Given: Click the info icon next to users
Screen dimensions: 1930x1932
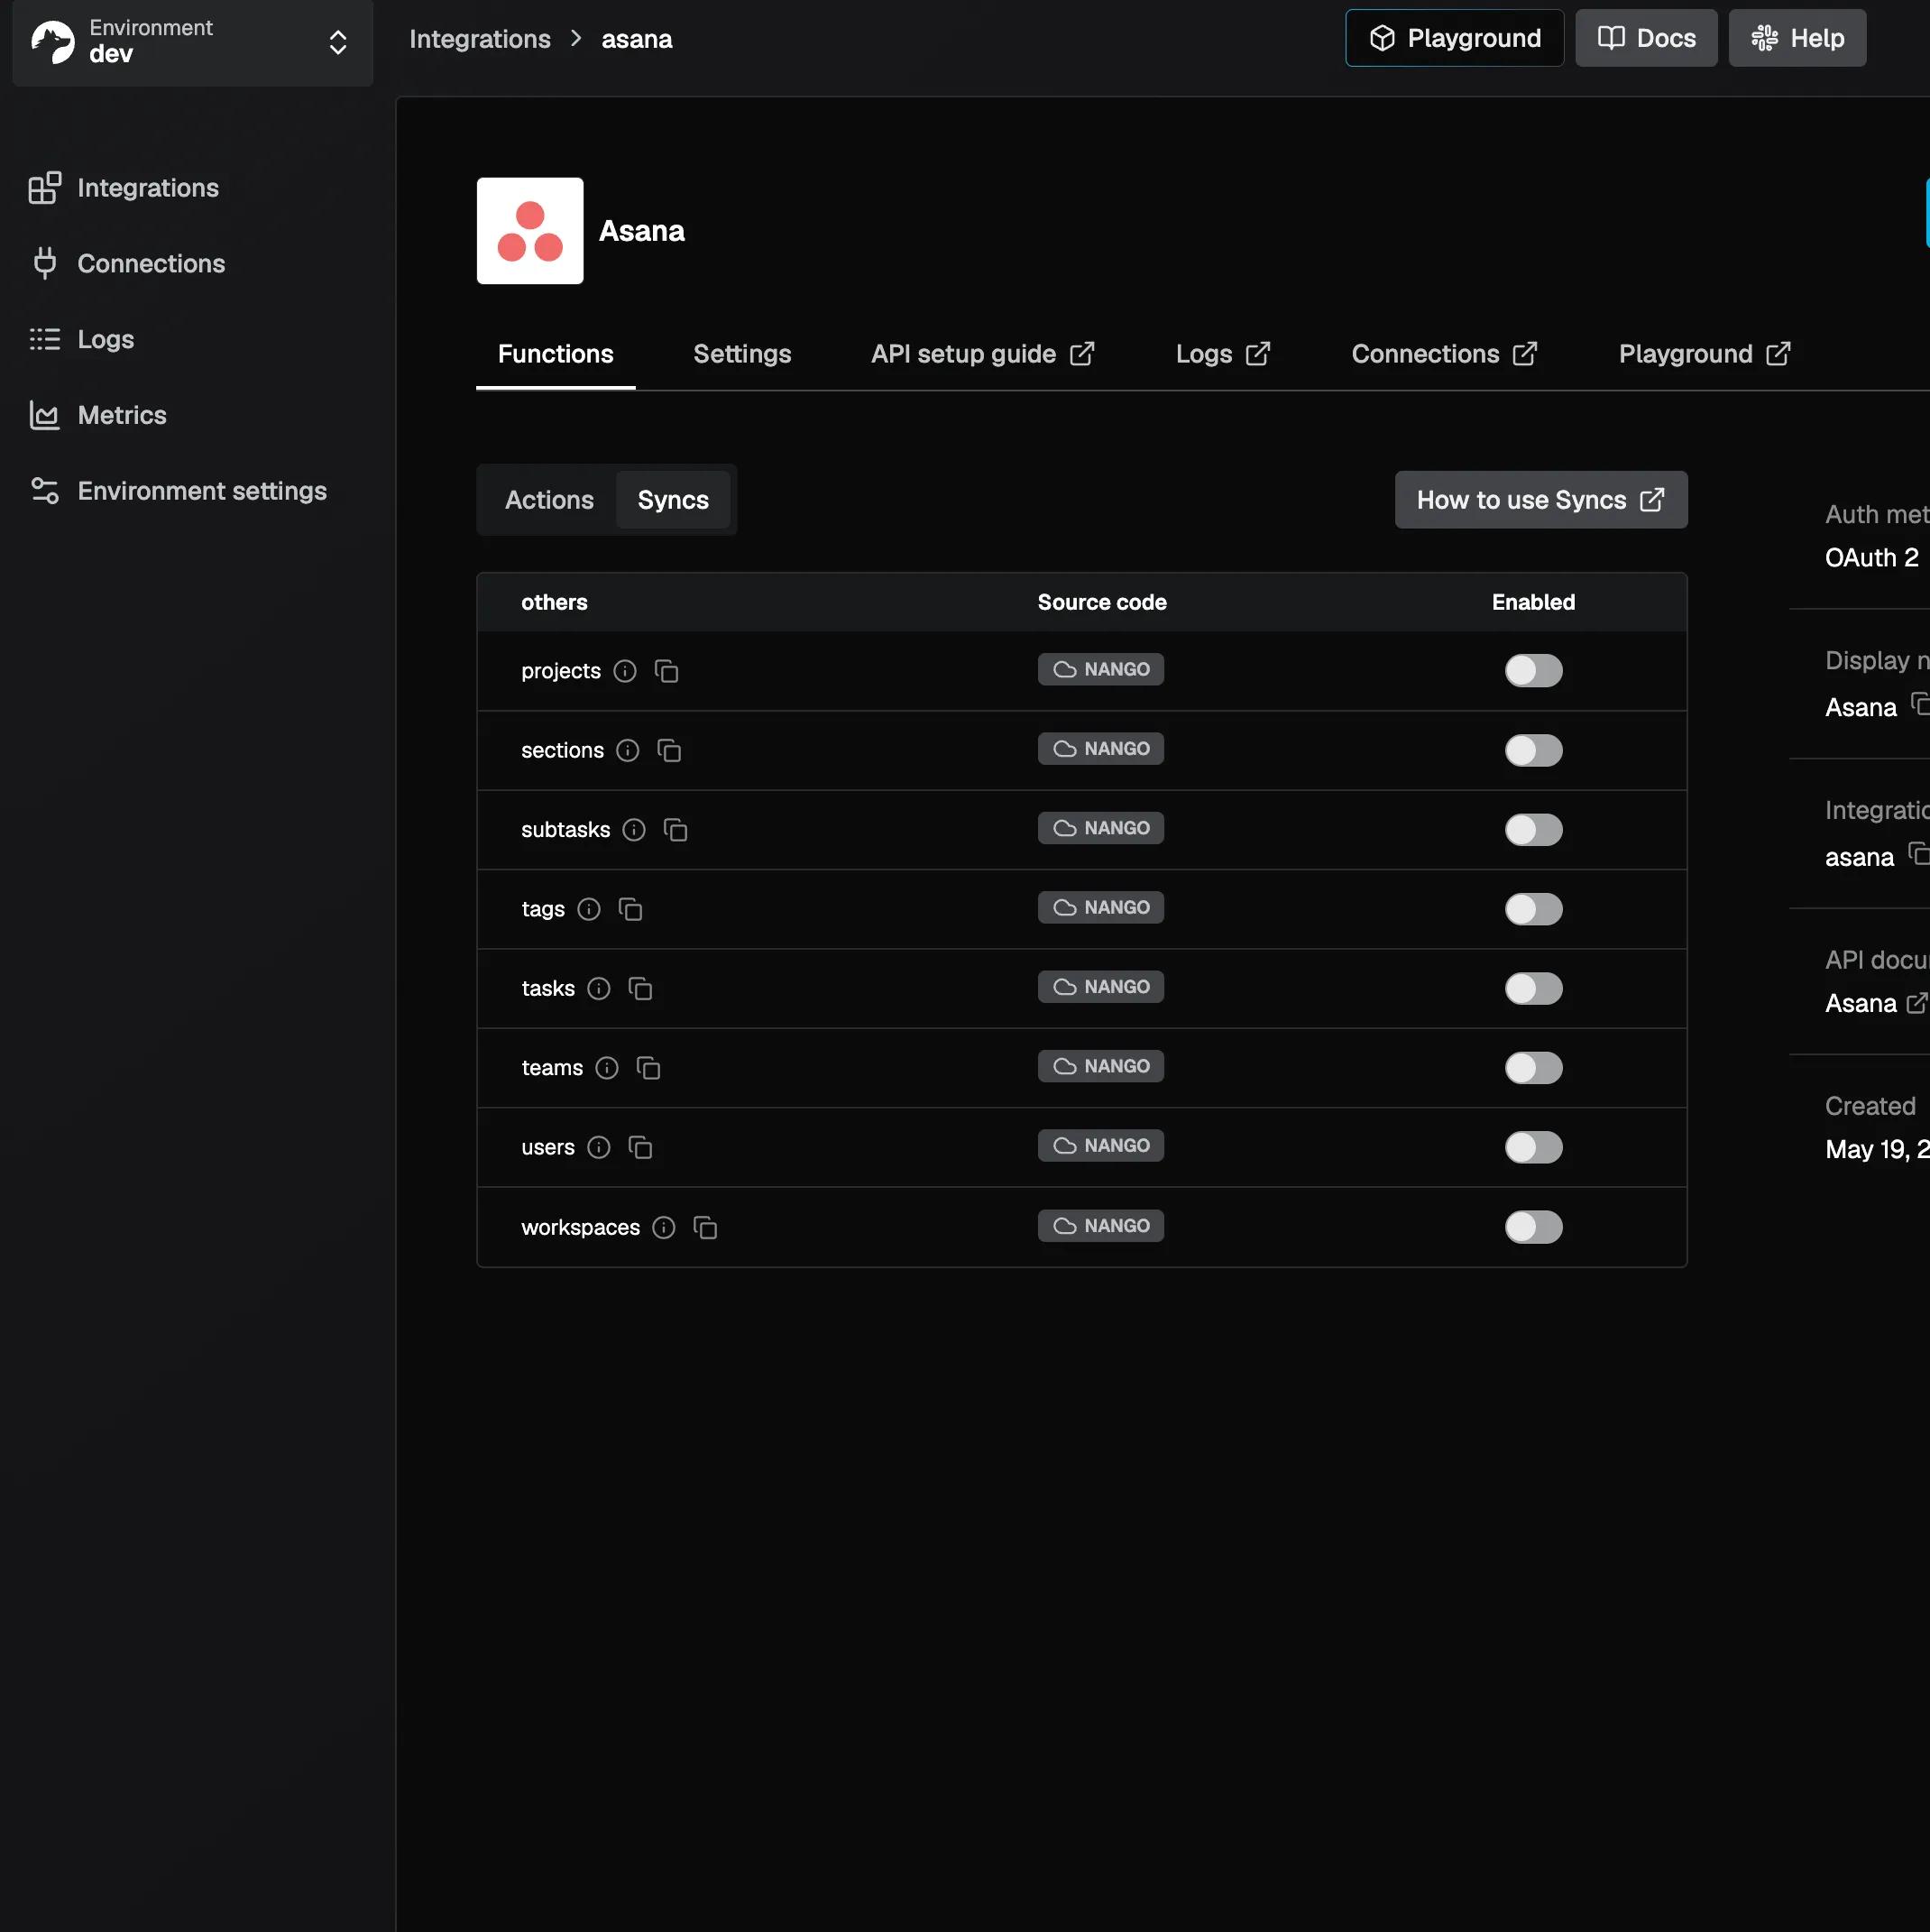Looking at the screenshot, I should point(599,1147).
